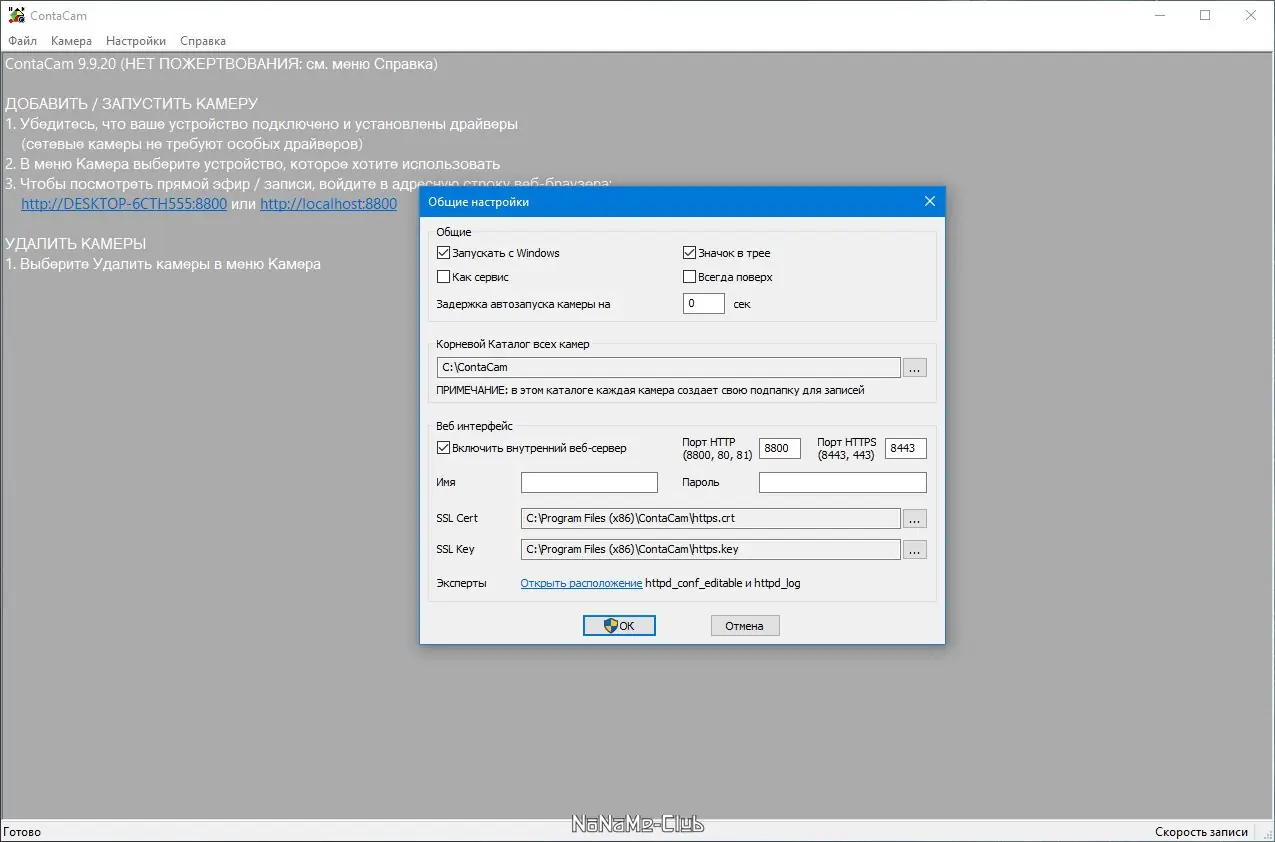Click the УДАЛИТЬ КАМЕРЫ heading
The width and height of the screenshot is (1275, 842).
point(76,244)
